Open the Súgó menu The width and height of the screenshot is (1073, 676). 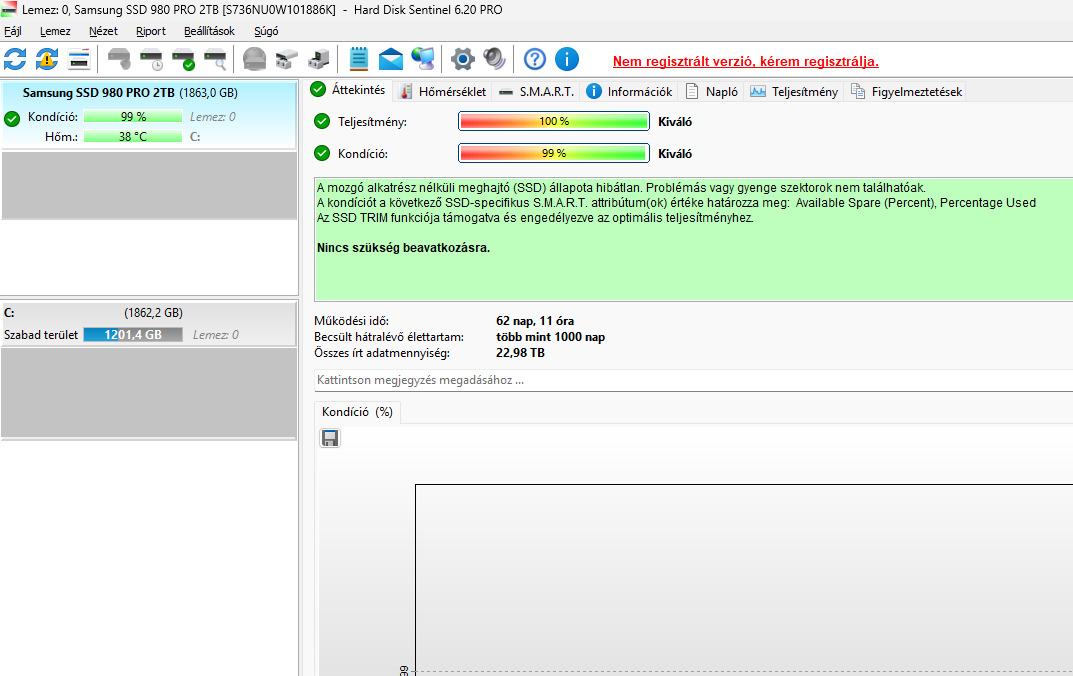[266, 31]
